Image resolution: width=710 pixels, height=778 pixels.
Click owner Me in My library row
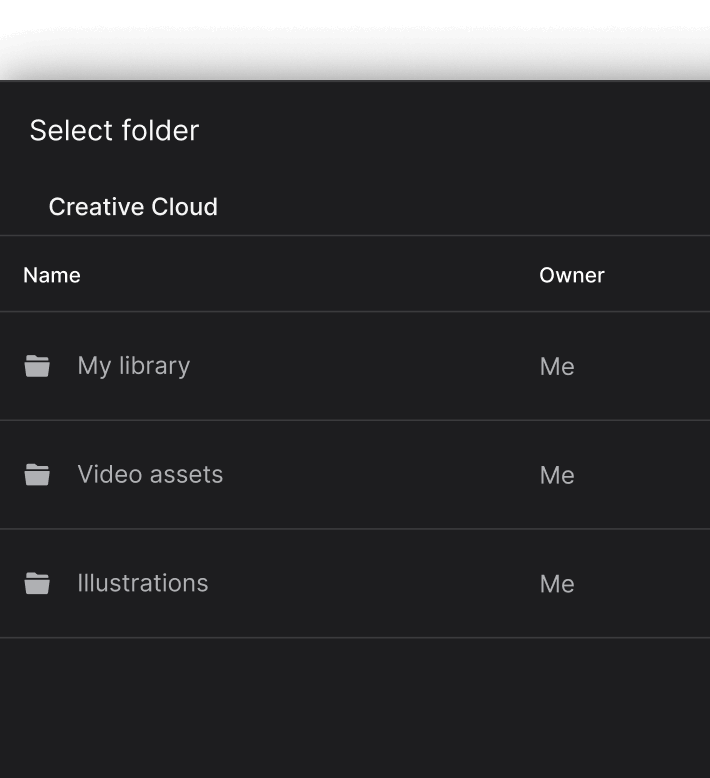click(557, 367)
